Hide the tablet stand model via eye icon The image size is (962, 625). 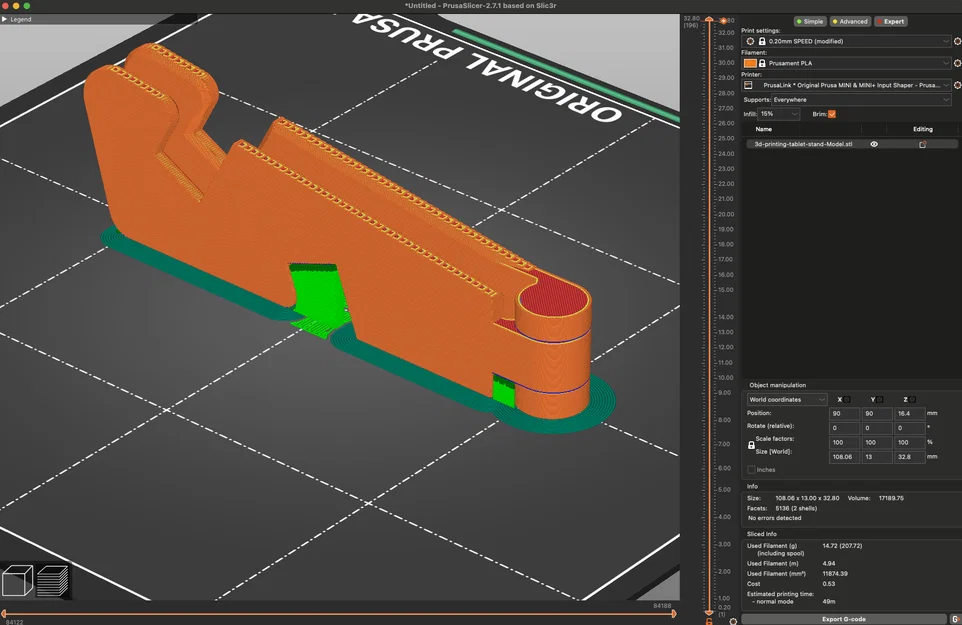874,144
